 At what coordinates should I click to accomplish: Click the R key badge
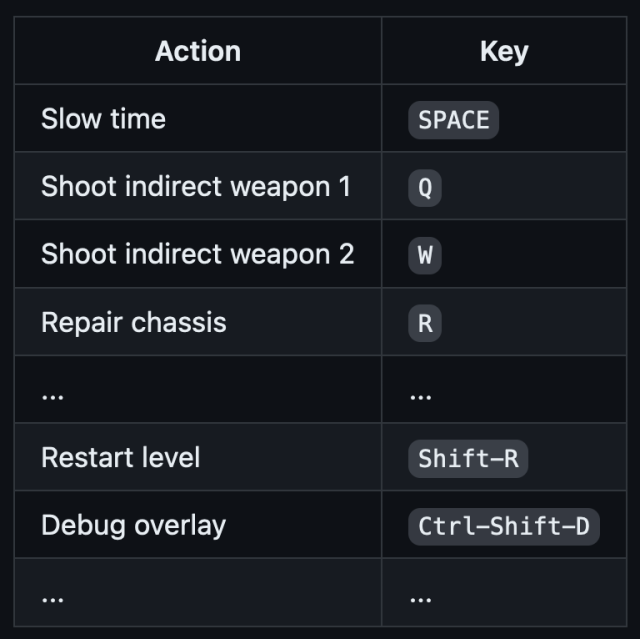425,324
